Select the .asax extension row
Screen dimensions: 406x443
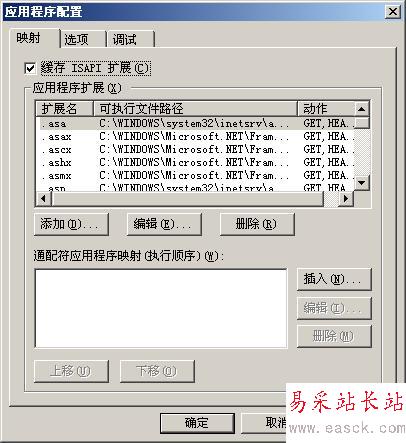point(195,137)
